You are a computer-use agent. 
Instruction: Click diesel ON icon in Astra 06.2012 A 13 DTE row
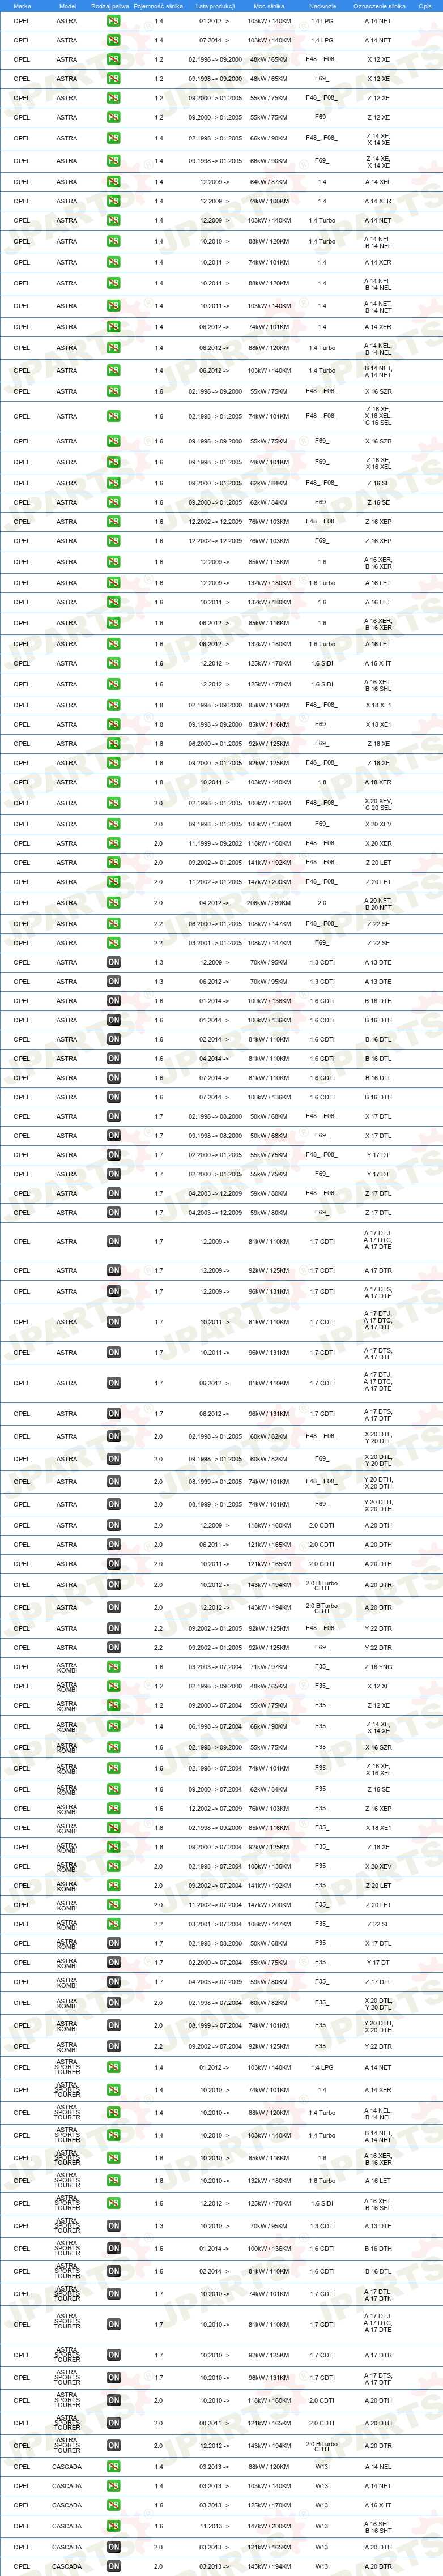click(x=113, y=981)
